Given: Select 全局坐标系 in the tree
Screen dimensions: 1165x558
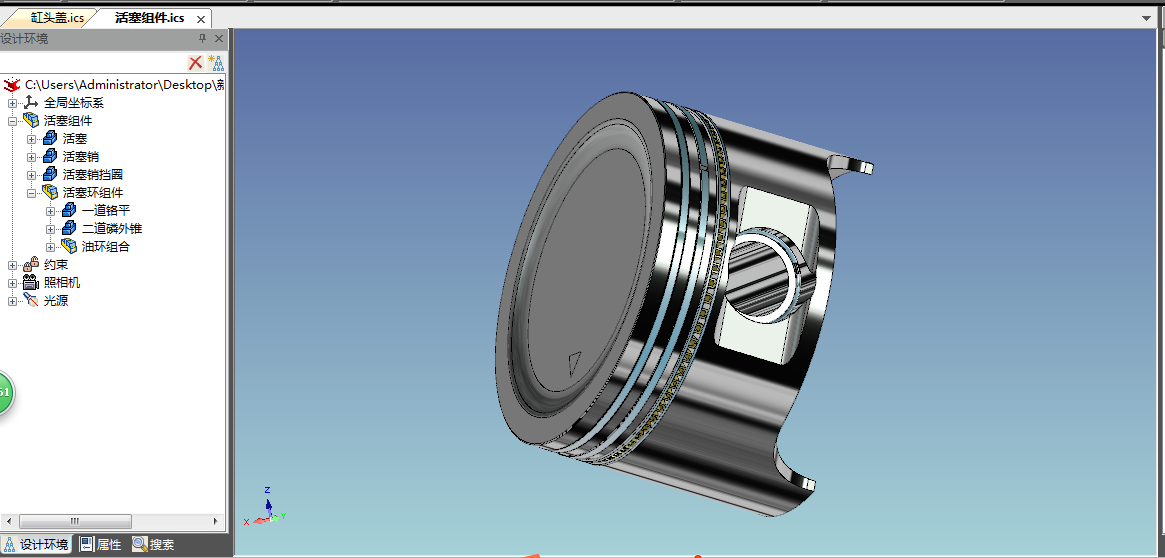Looking at the screenshot, I should pyautogui.click(x=74, y=103).
